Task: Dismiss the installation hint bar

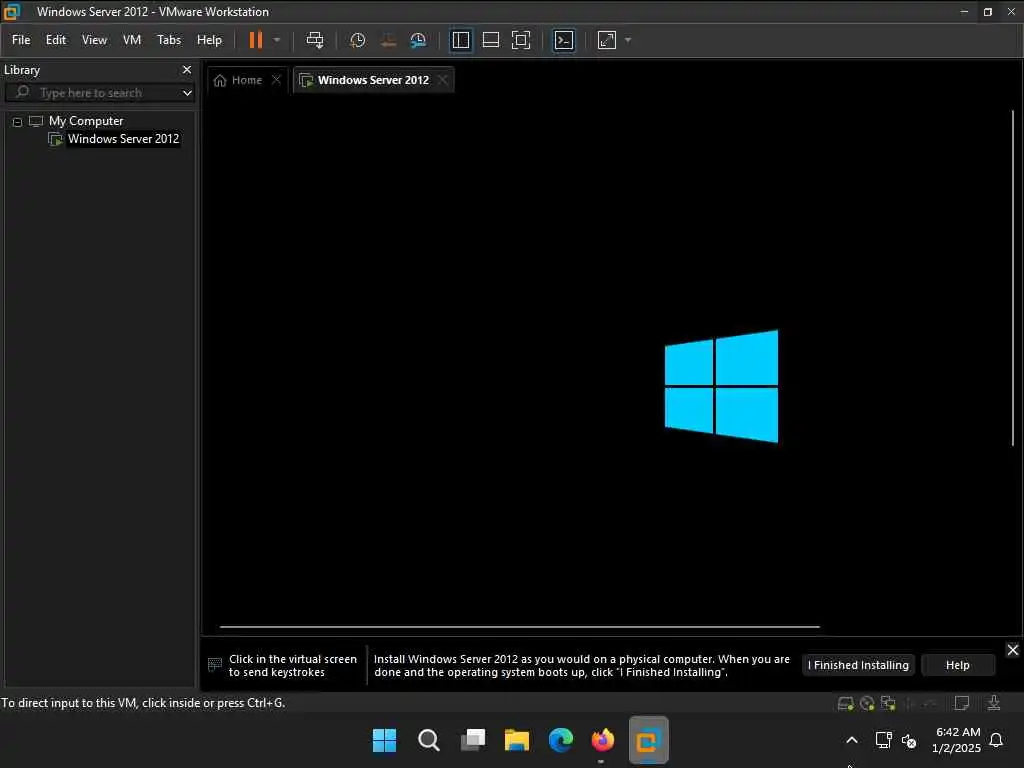Action: [1012, 650]
